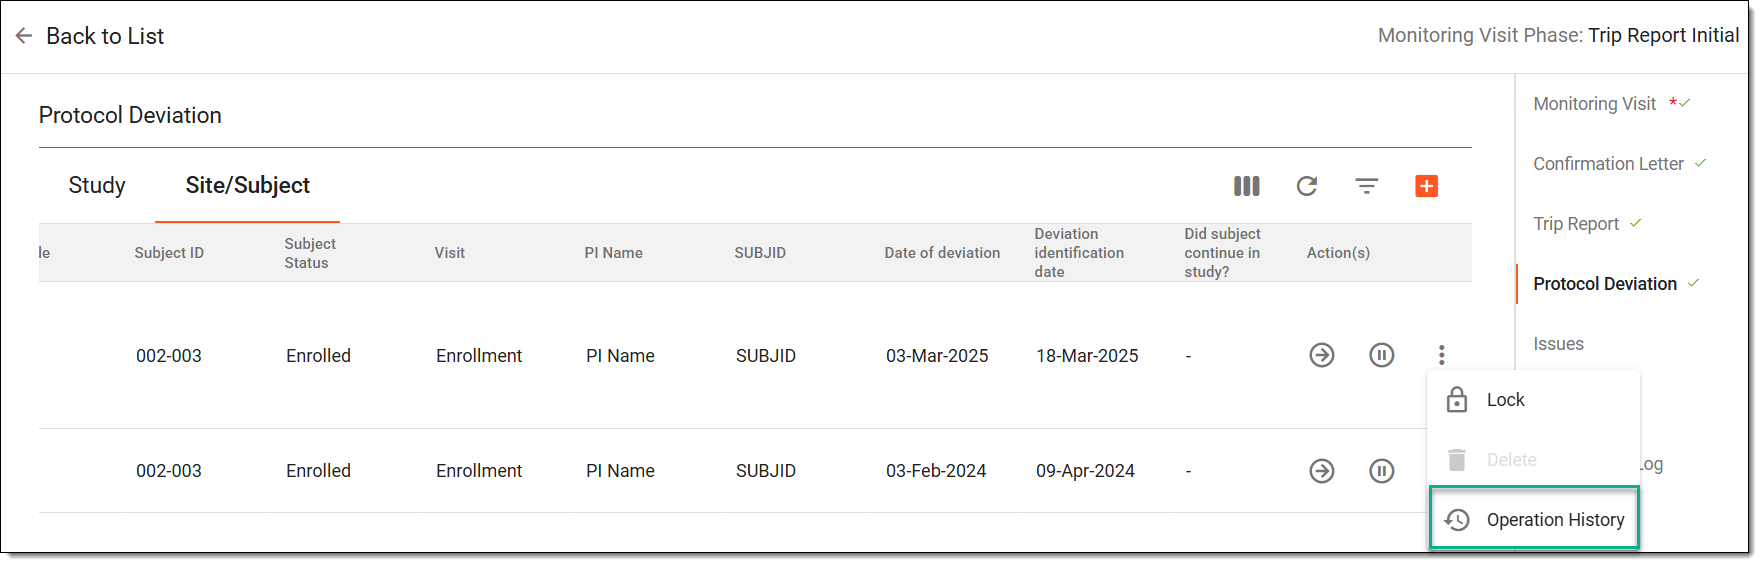Click the date 18-Mar-2025 cell
The height and width of the screenshot is (565, 1761).
click(1087, 356)
